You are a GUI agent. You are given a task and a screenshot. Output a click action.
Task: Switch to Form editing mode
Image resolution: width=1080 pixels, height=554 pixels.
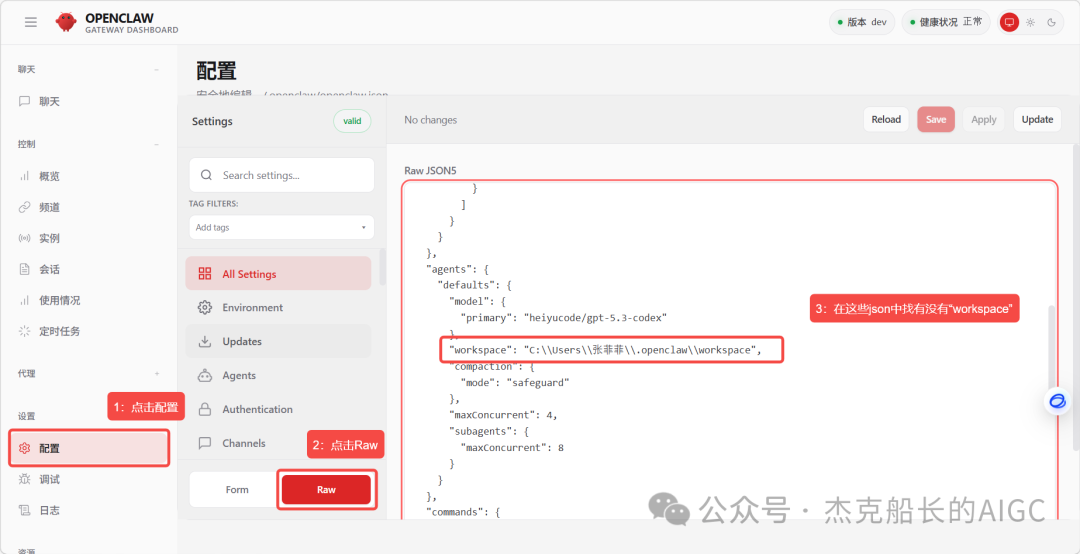237,489
